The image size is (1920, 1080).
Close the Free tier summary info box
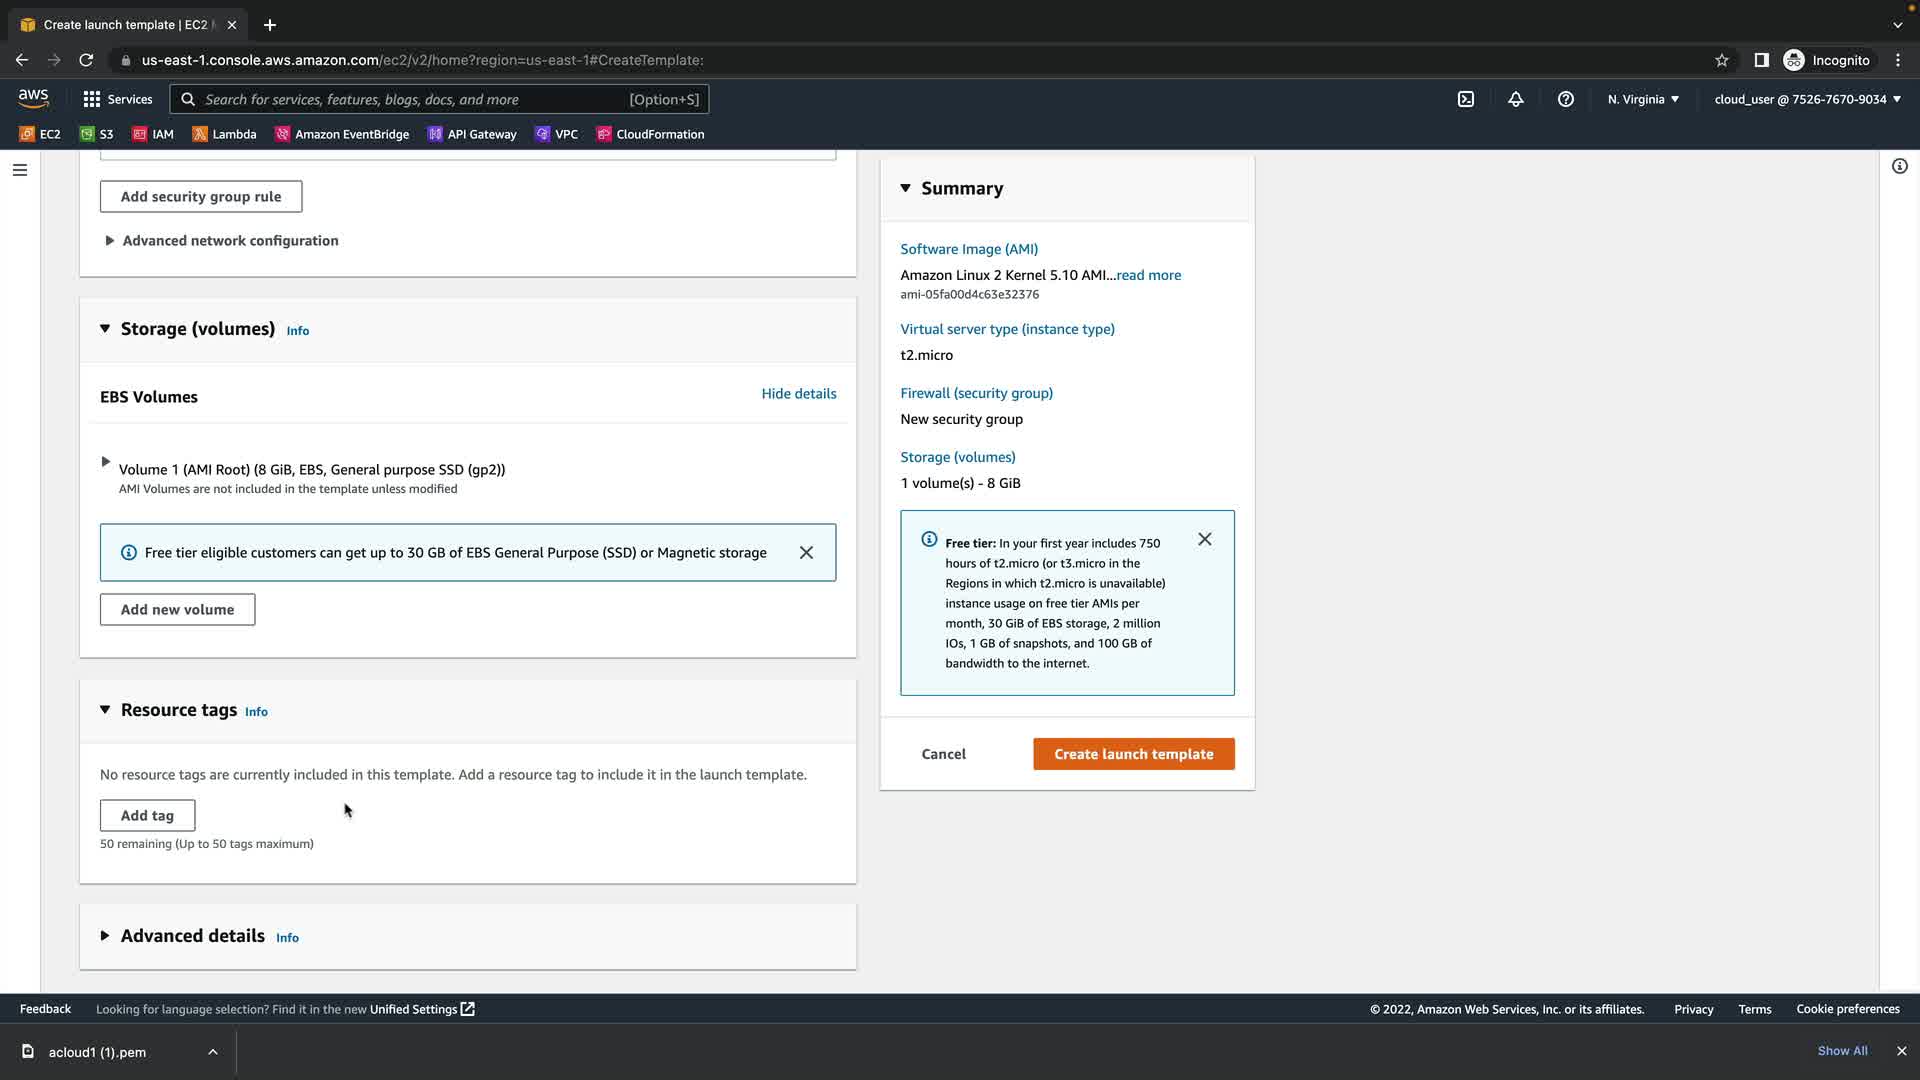[1204, 540]
